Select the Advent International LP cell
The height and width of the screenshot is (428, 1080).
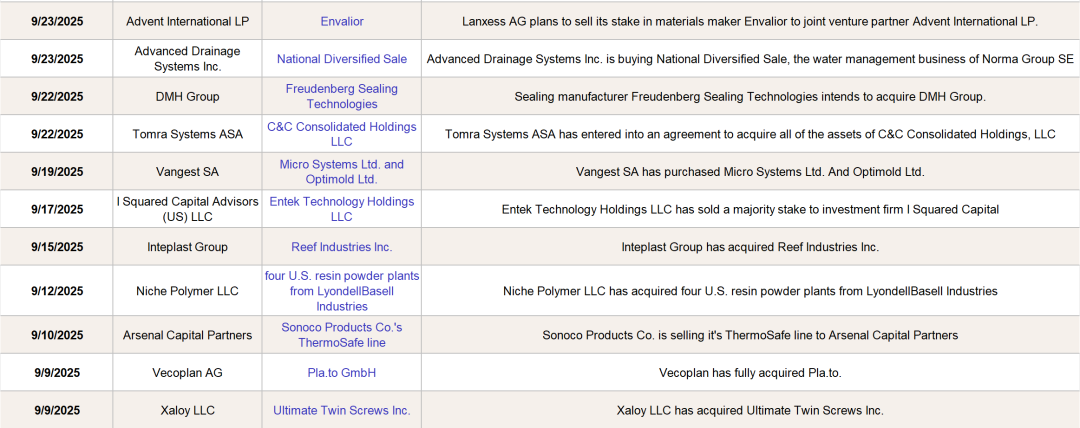pyautogui.click(x=187, y=21)
